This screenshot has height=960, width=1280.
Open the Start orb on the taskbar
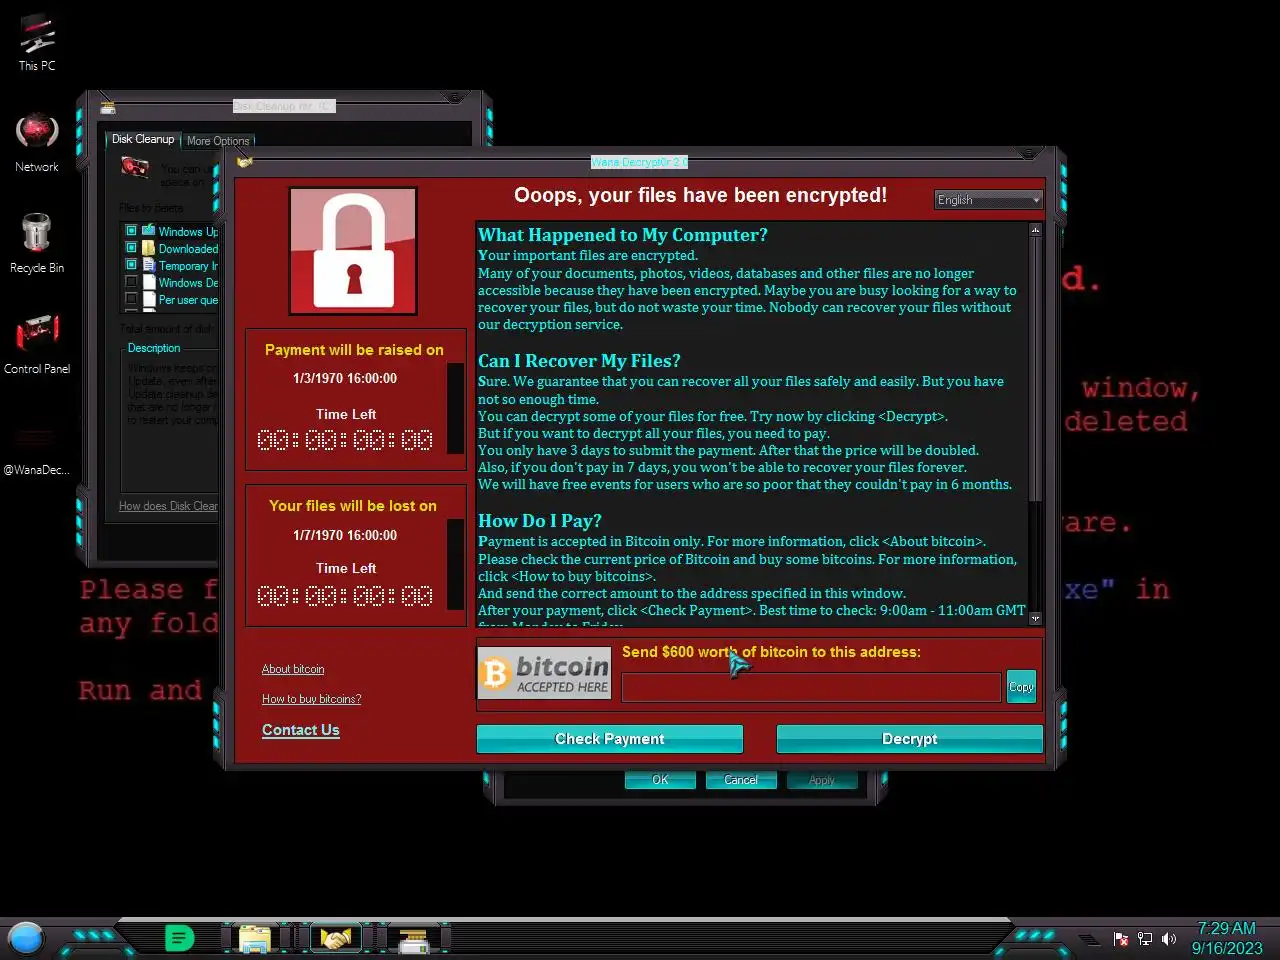point(26,938)
